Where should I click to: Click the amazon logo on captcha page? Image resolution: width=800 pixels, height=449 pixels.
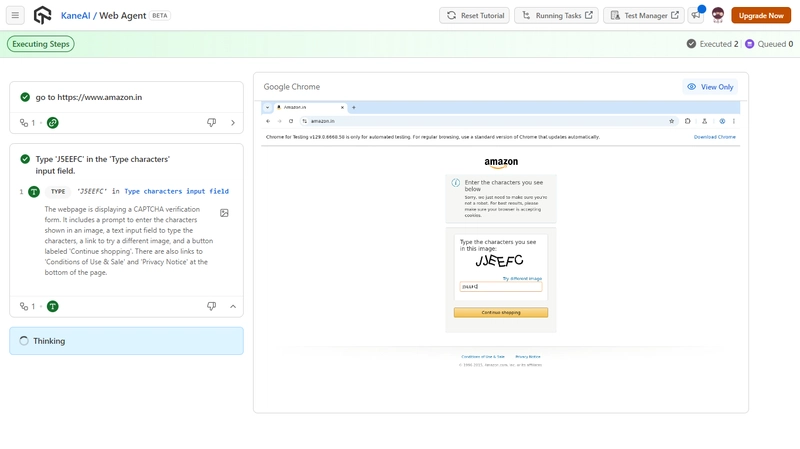click(x=501, y=163)
